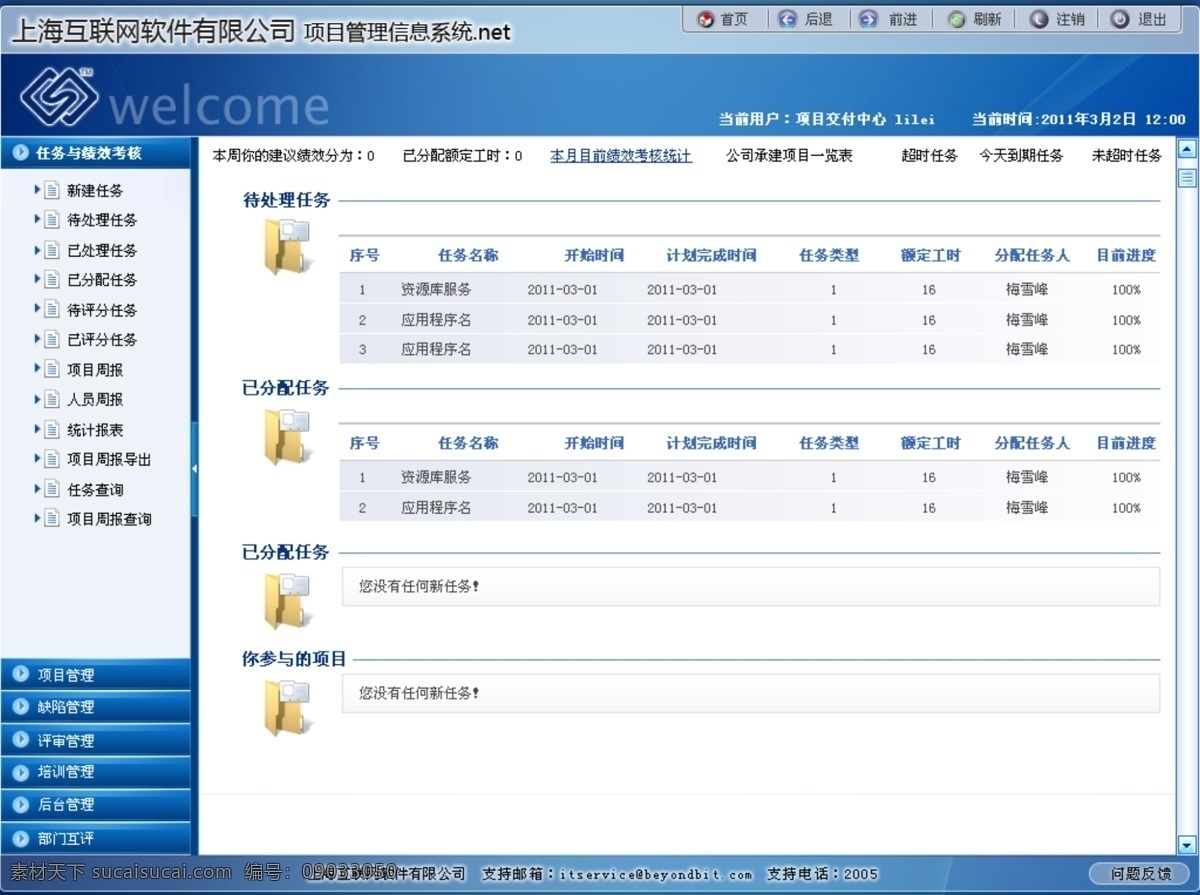
Task: Click document icon next to 人员周报
Action: (52, 399)
